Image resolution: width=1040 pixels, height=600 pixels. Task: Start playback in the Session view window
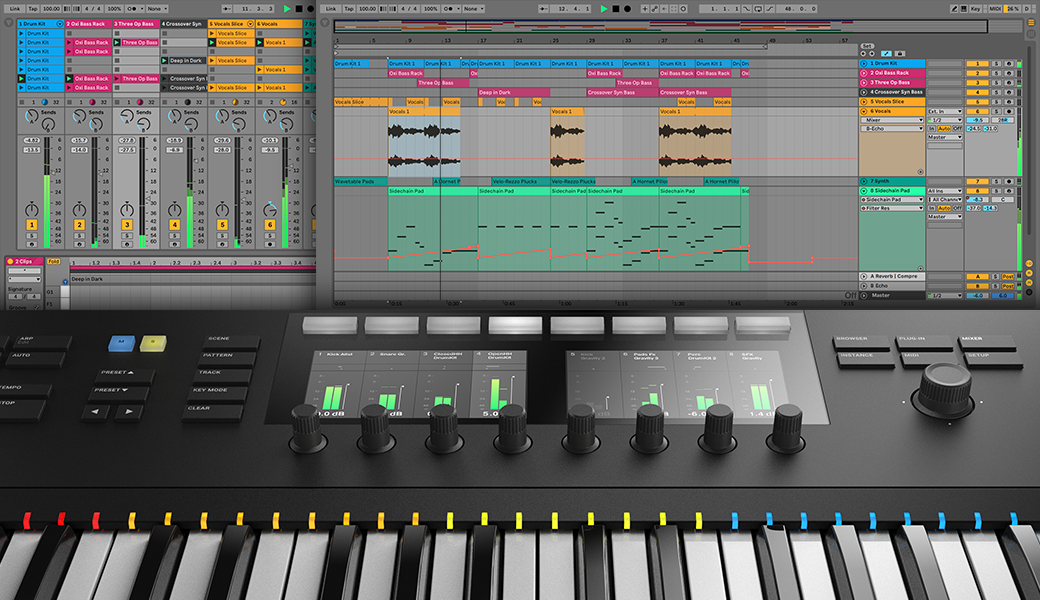coord(287,9)
